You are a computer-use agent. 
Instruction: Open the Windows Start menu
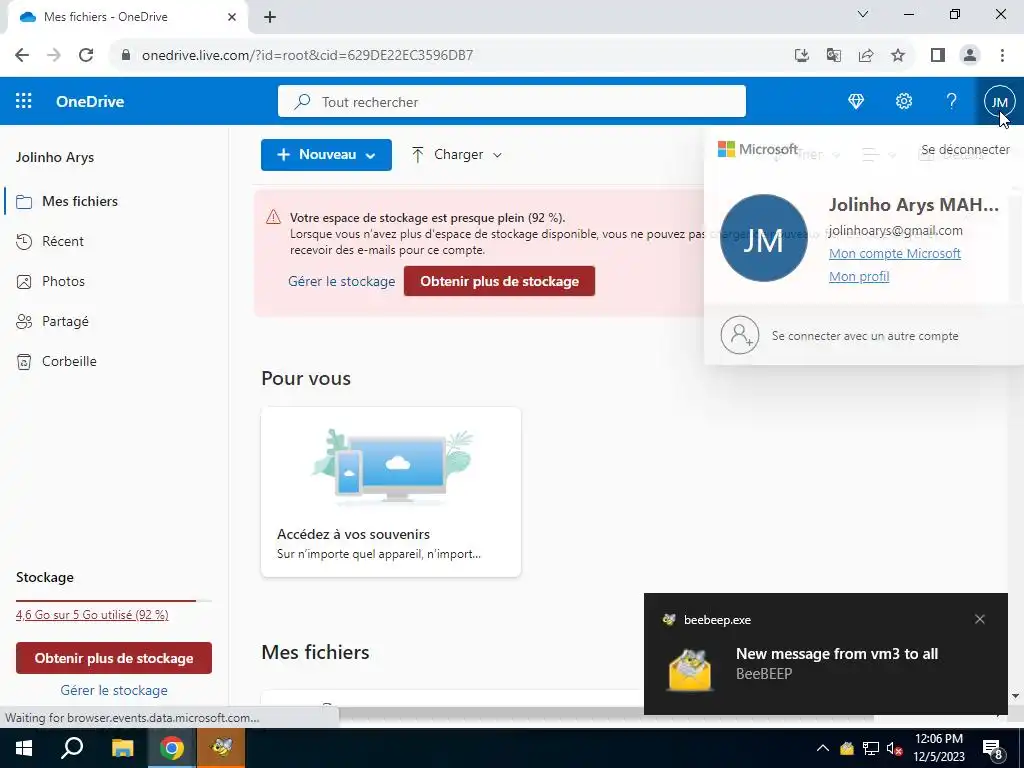24,748
